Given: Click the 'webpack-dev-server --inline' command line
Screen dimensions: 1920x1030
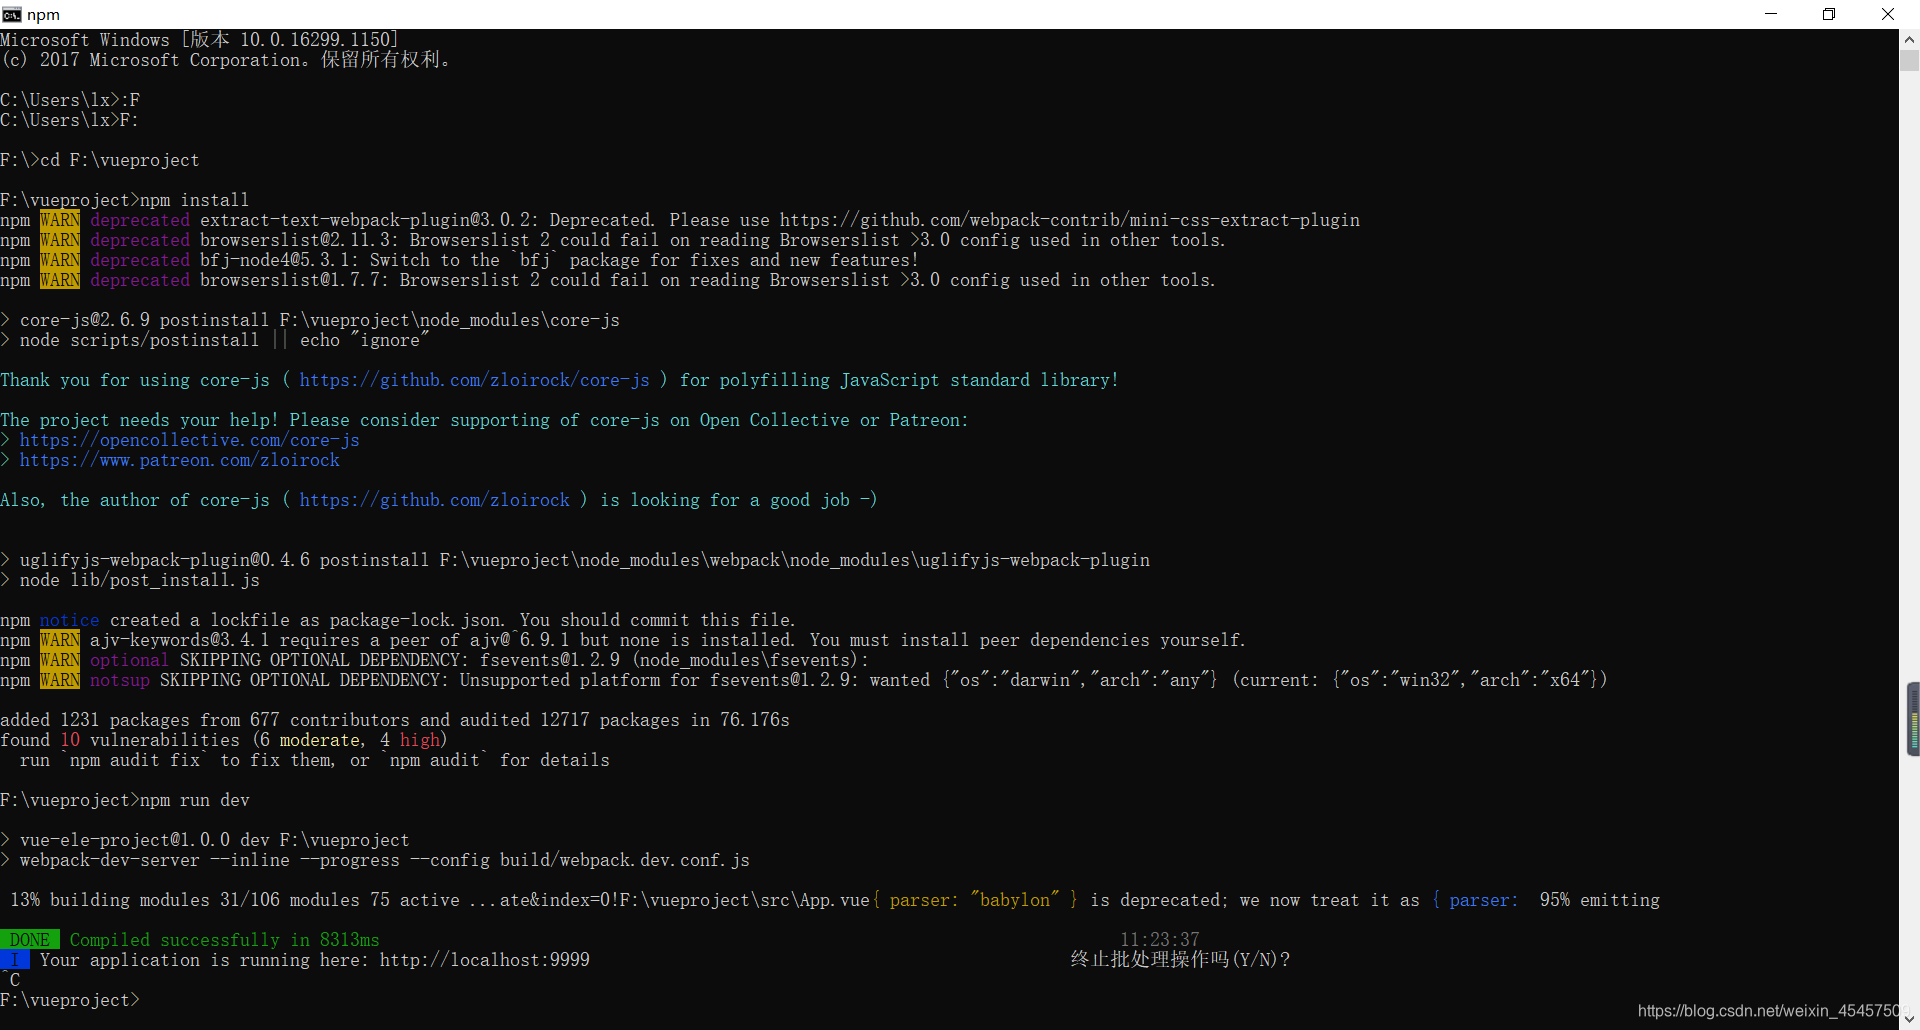Looking at the screenshot, I should (x=375, y=860).
